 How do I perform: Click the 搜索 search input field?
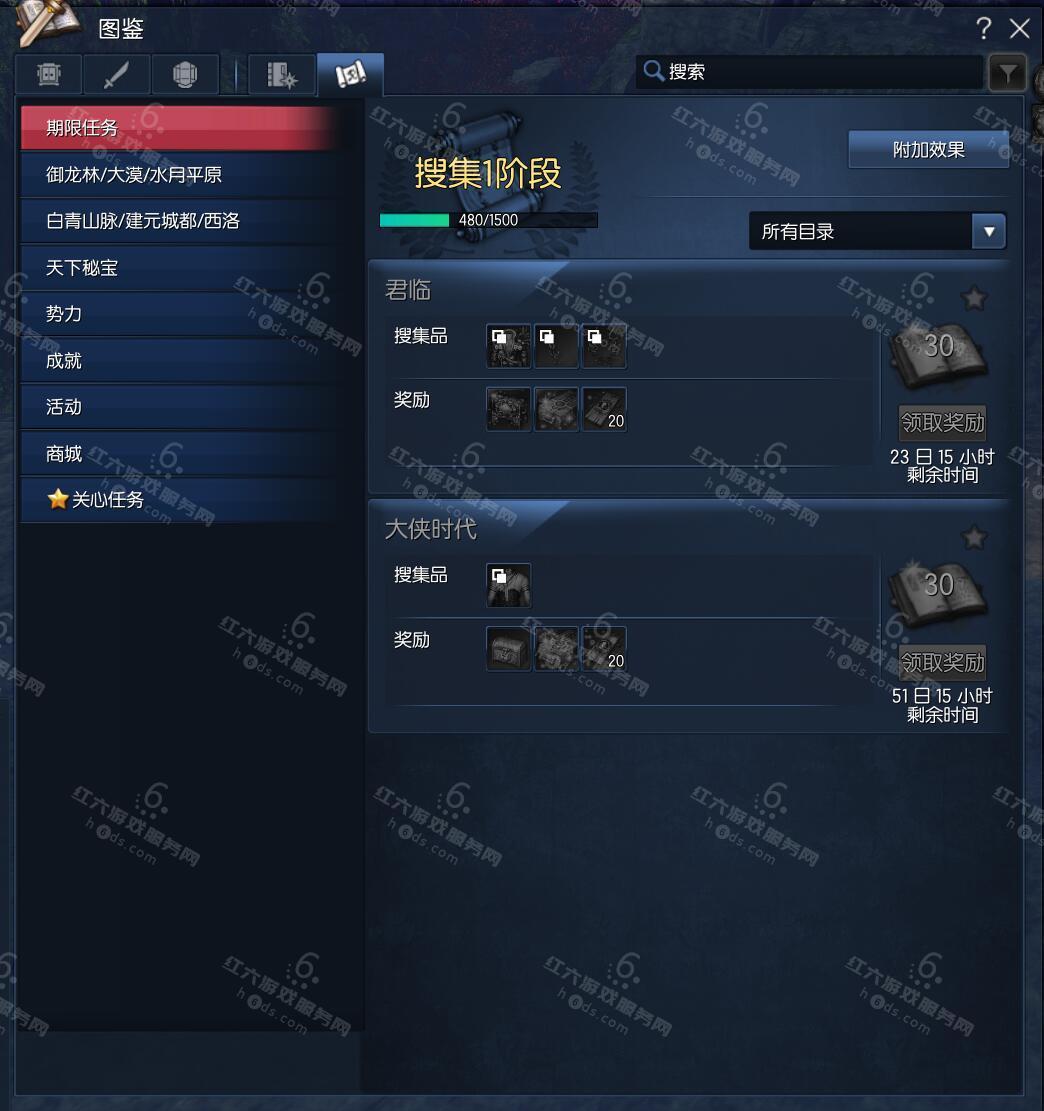tap(809, 72)
